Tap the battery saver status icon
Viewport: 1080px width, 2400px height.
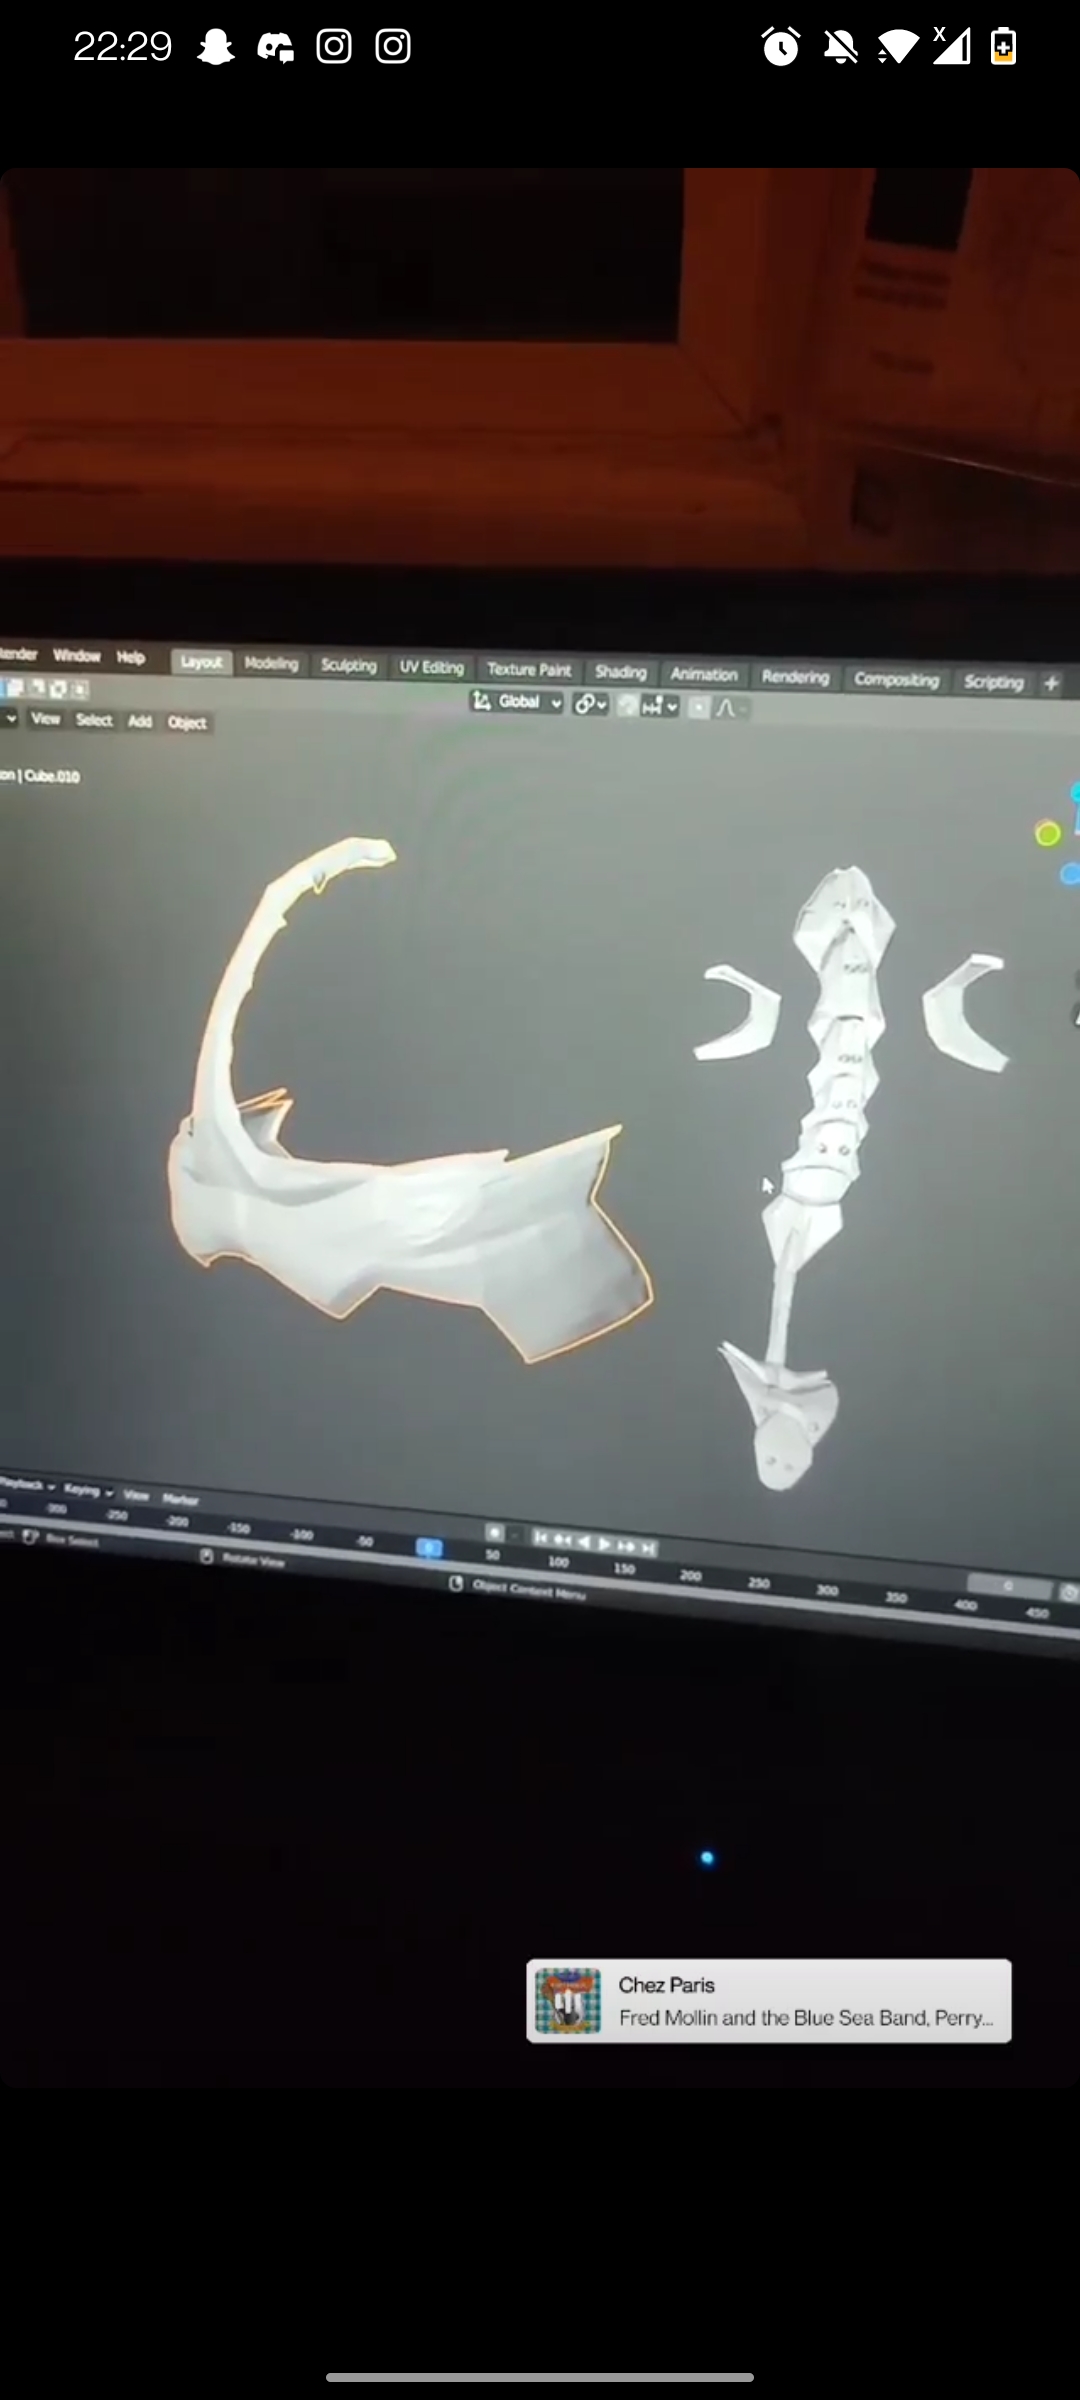pos(1004,46)
